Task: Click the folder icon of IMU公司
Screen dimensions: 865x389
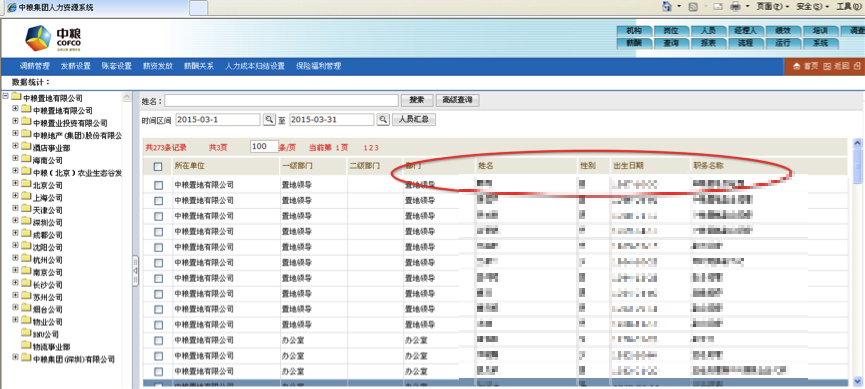Action: coord(26,333)
